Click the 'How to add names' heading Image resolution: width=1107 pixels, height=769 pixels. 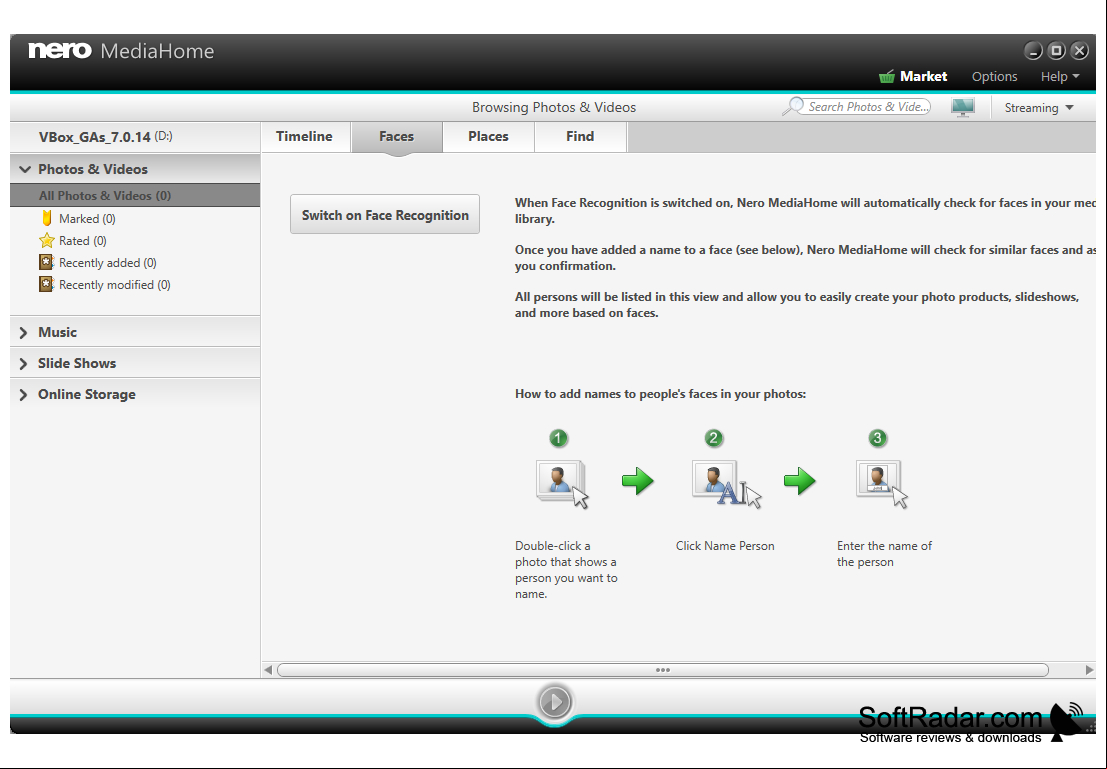point(660,394)
